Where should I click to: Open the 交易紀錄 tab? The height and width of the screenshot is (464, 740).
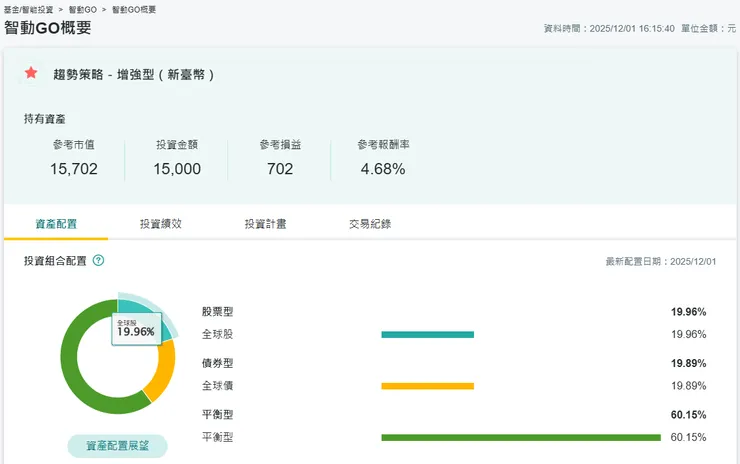[370, 224]
